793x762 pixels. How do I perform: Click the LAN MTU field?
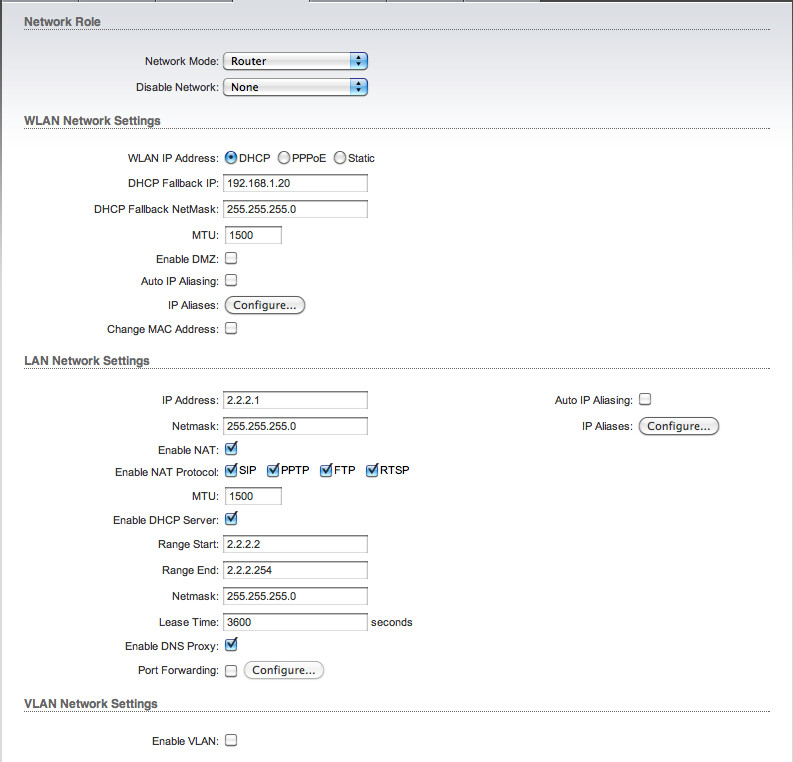[253, 496]
